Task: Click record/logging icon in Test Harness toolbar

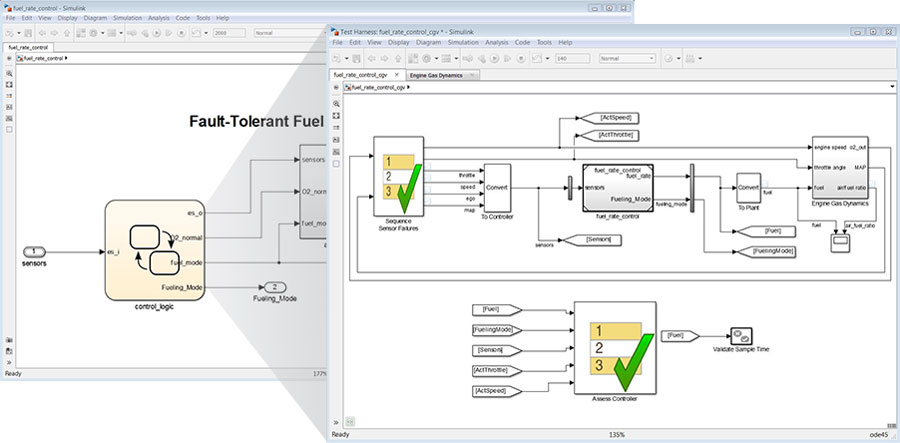Action: click(x=537, y=59)
